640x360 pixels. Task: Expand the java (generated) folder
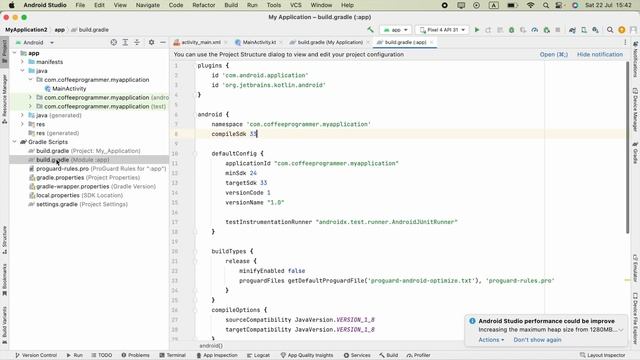(x=22, y=115)
